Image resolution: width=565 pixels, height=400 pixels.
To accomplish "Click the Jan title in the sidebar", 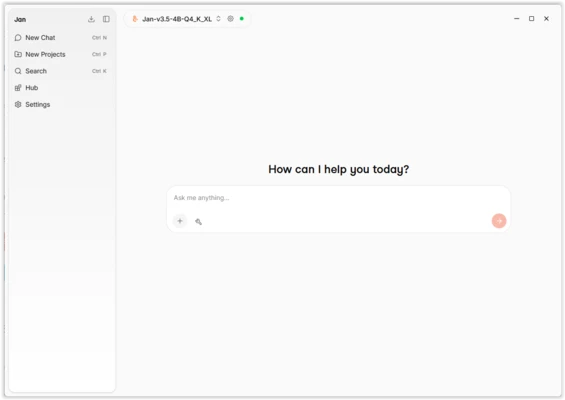I will pos(20,19).
